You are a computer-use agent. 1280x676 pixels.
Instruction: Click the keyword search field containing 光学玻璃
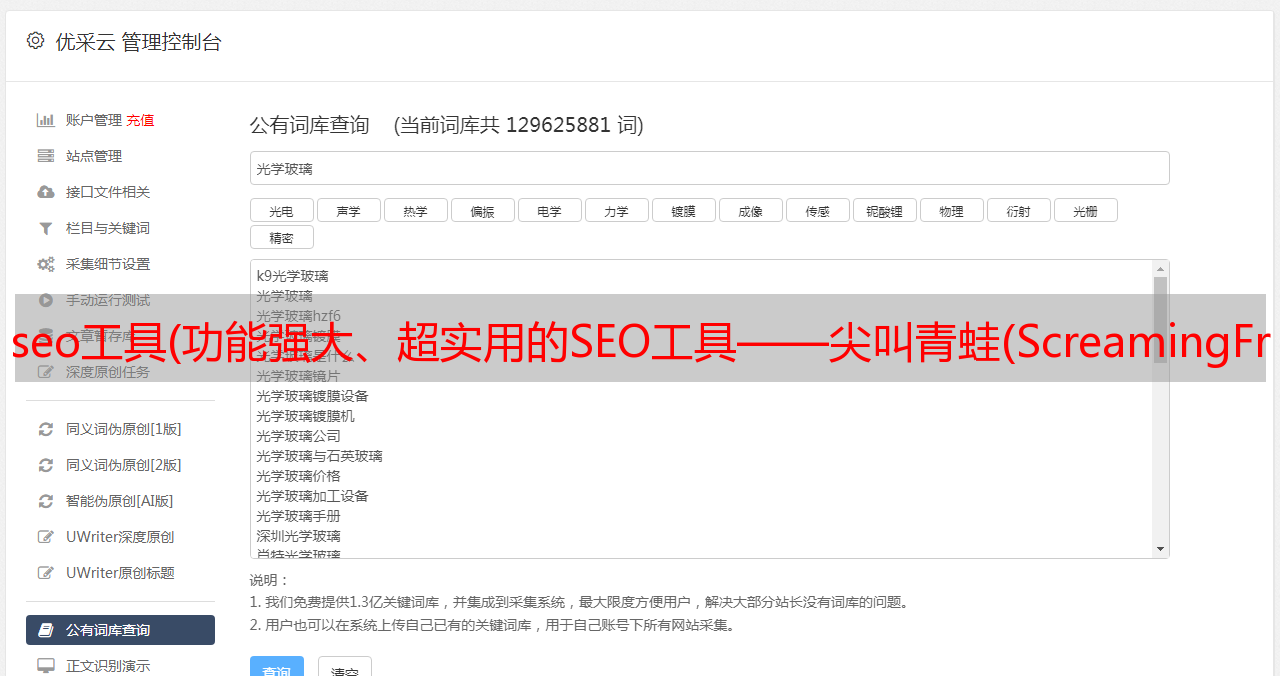click(x=709, y=168)
